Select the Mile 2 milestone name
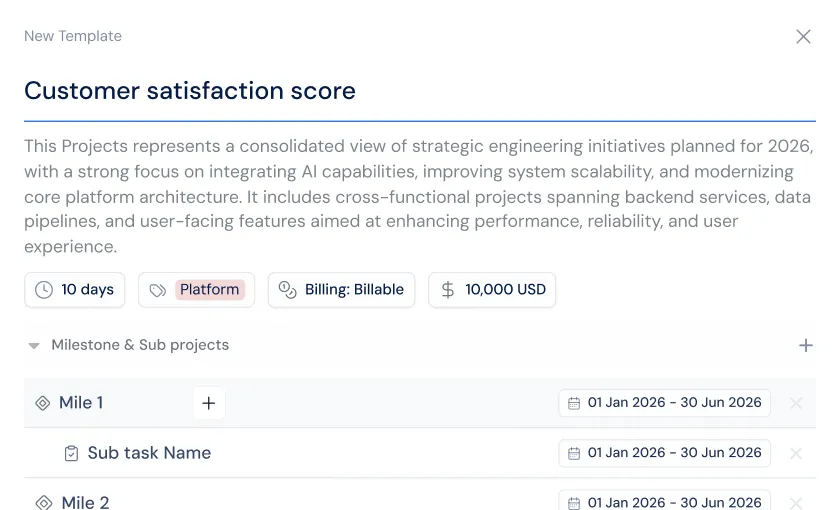Screen dimensions: 840x510 pyautogui.click(x=85, y=502)
